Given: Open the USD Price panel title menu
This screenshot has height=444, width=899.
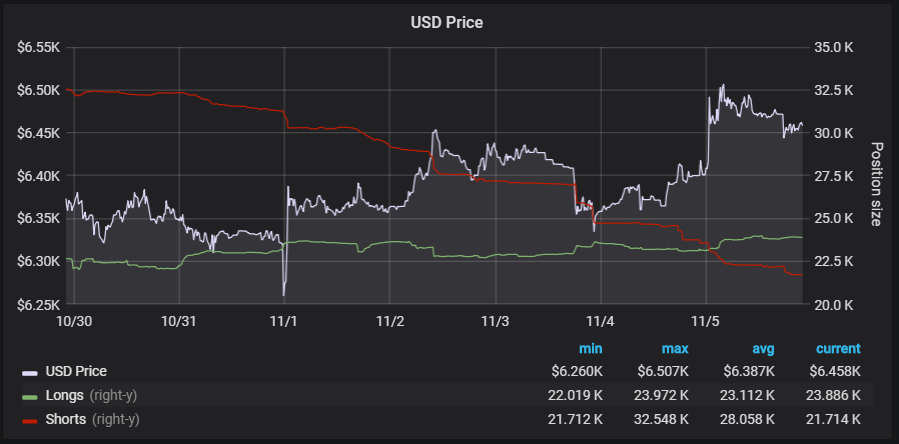Looking at the screenshot, I should tap(449, 22).
